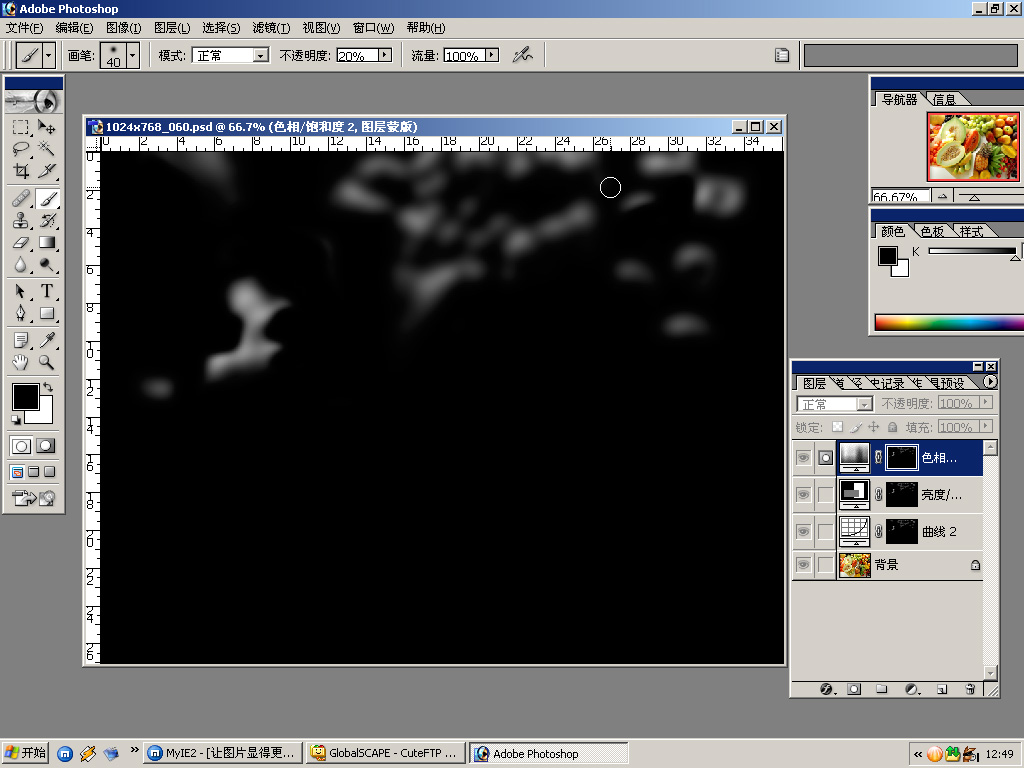
Task: Open 模式 blend mode dropdown
Action: [261, 56]
